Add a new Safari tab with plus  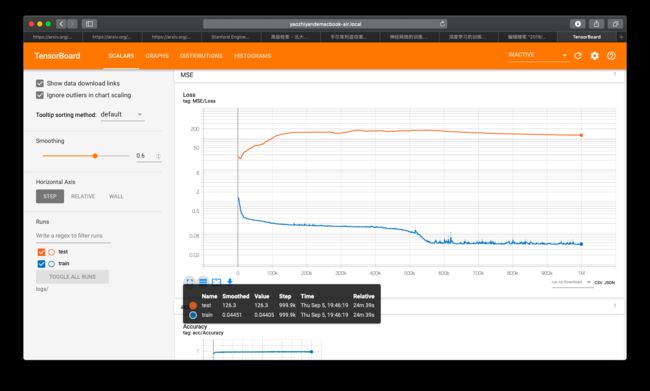(621, 37)
